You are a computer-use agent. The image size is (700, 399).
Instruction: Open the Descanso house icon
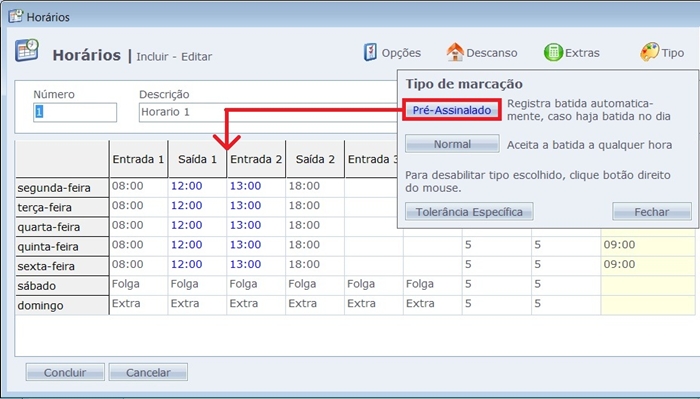coord(455,52)
